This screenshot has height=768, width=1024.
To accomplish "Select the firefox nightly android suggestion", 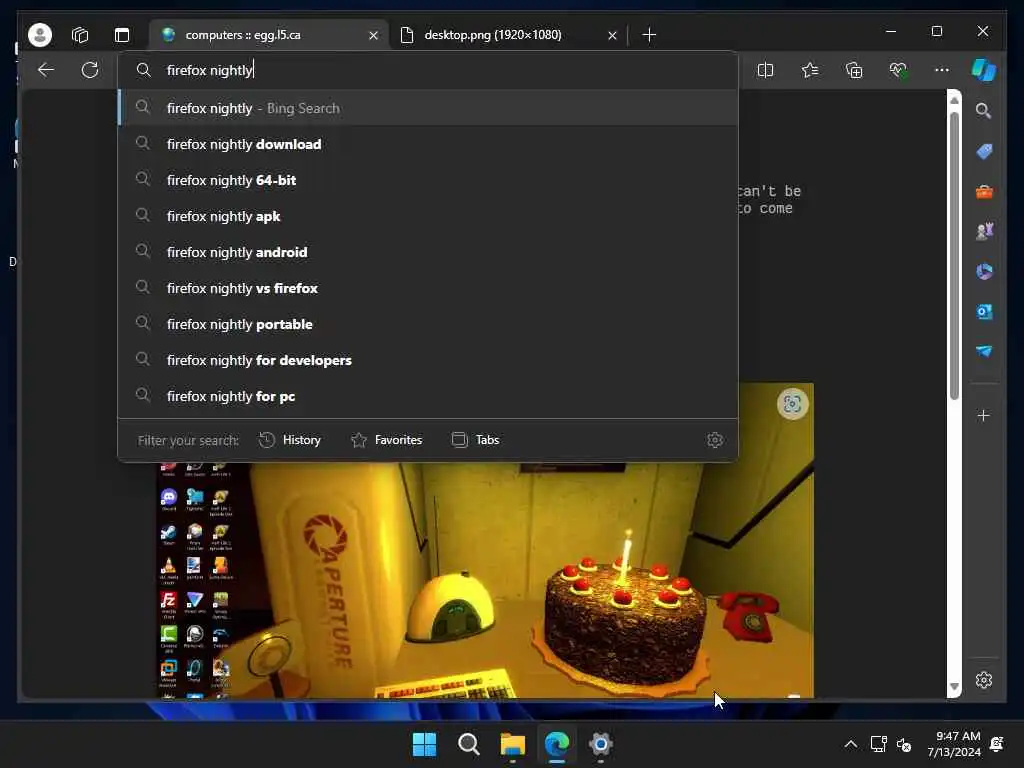I will point(428,252).
